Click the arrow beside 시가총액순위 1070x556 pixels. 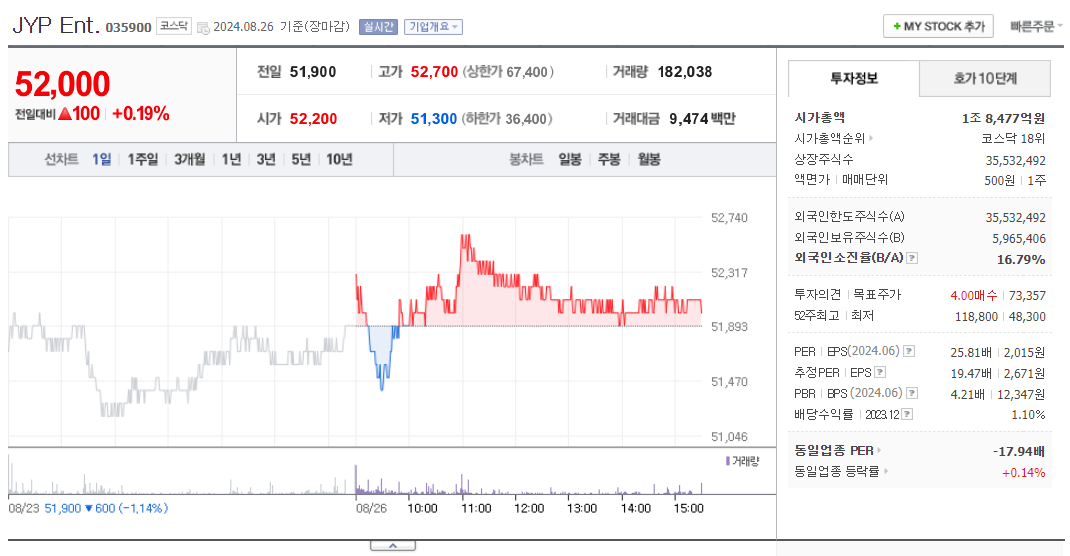871,138
